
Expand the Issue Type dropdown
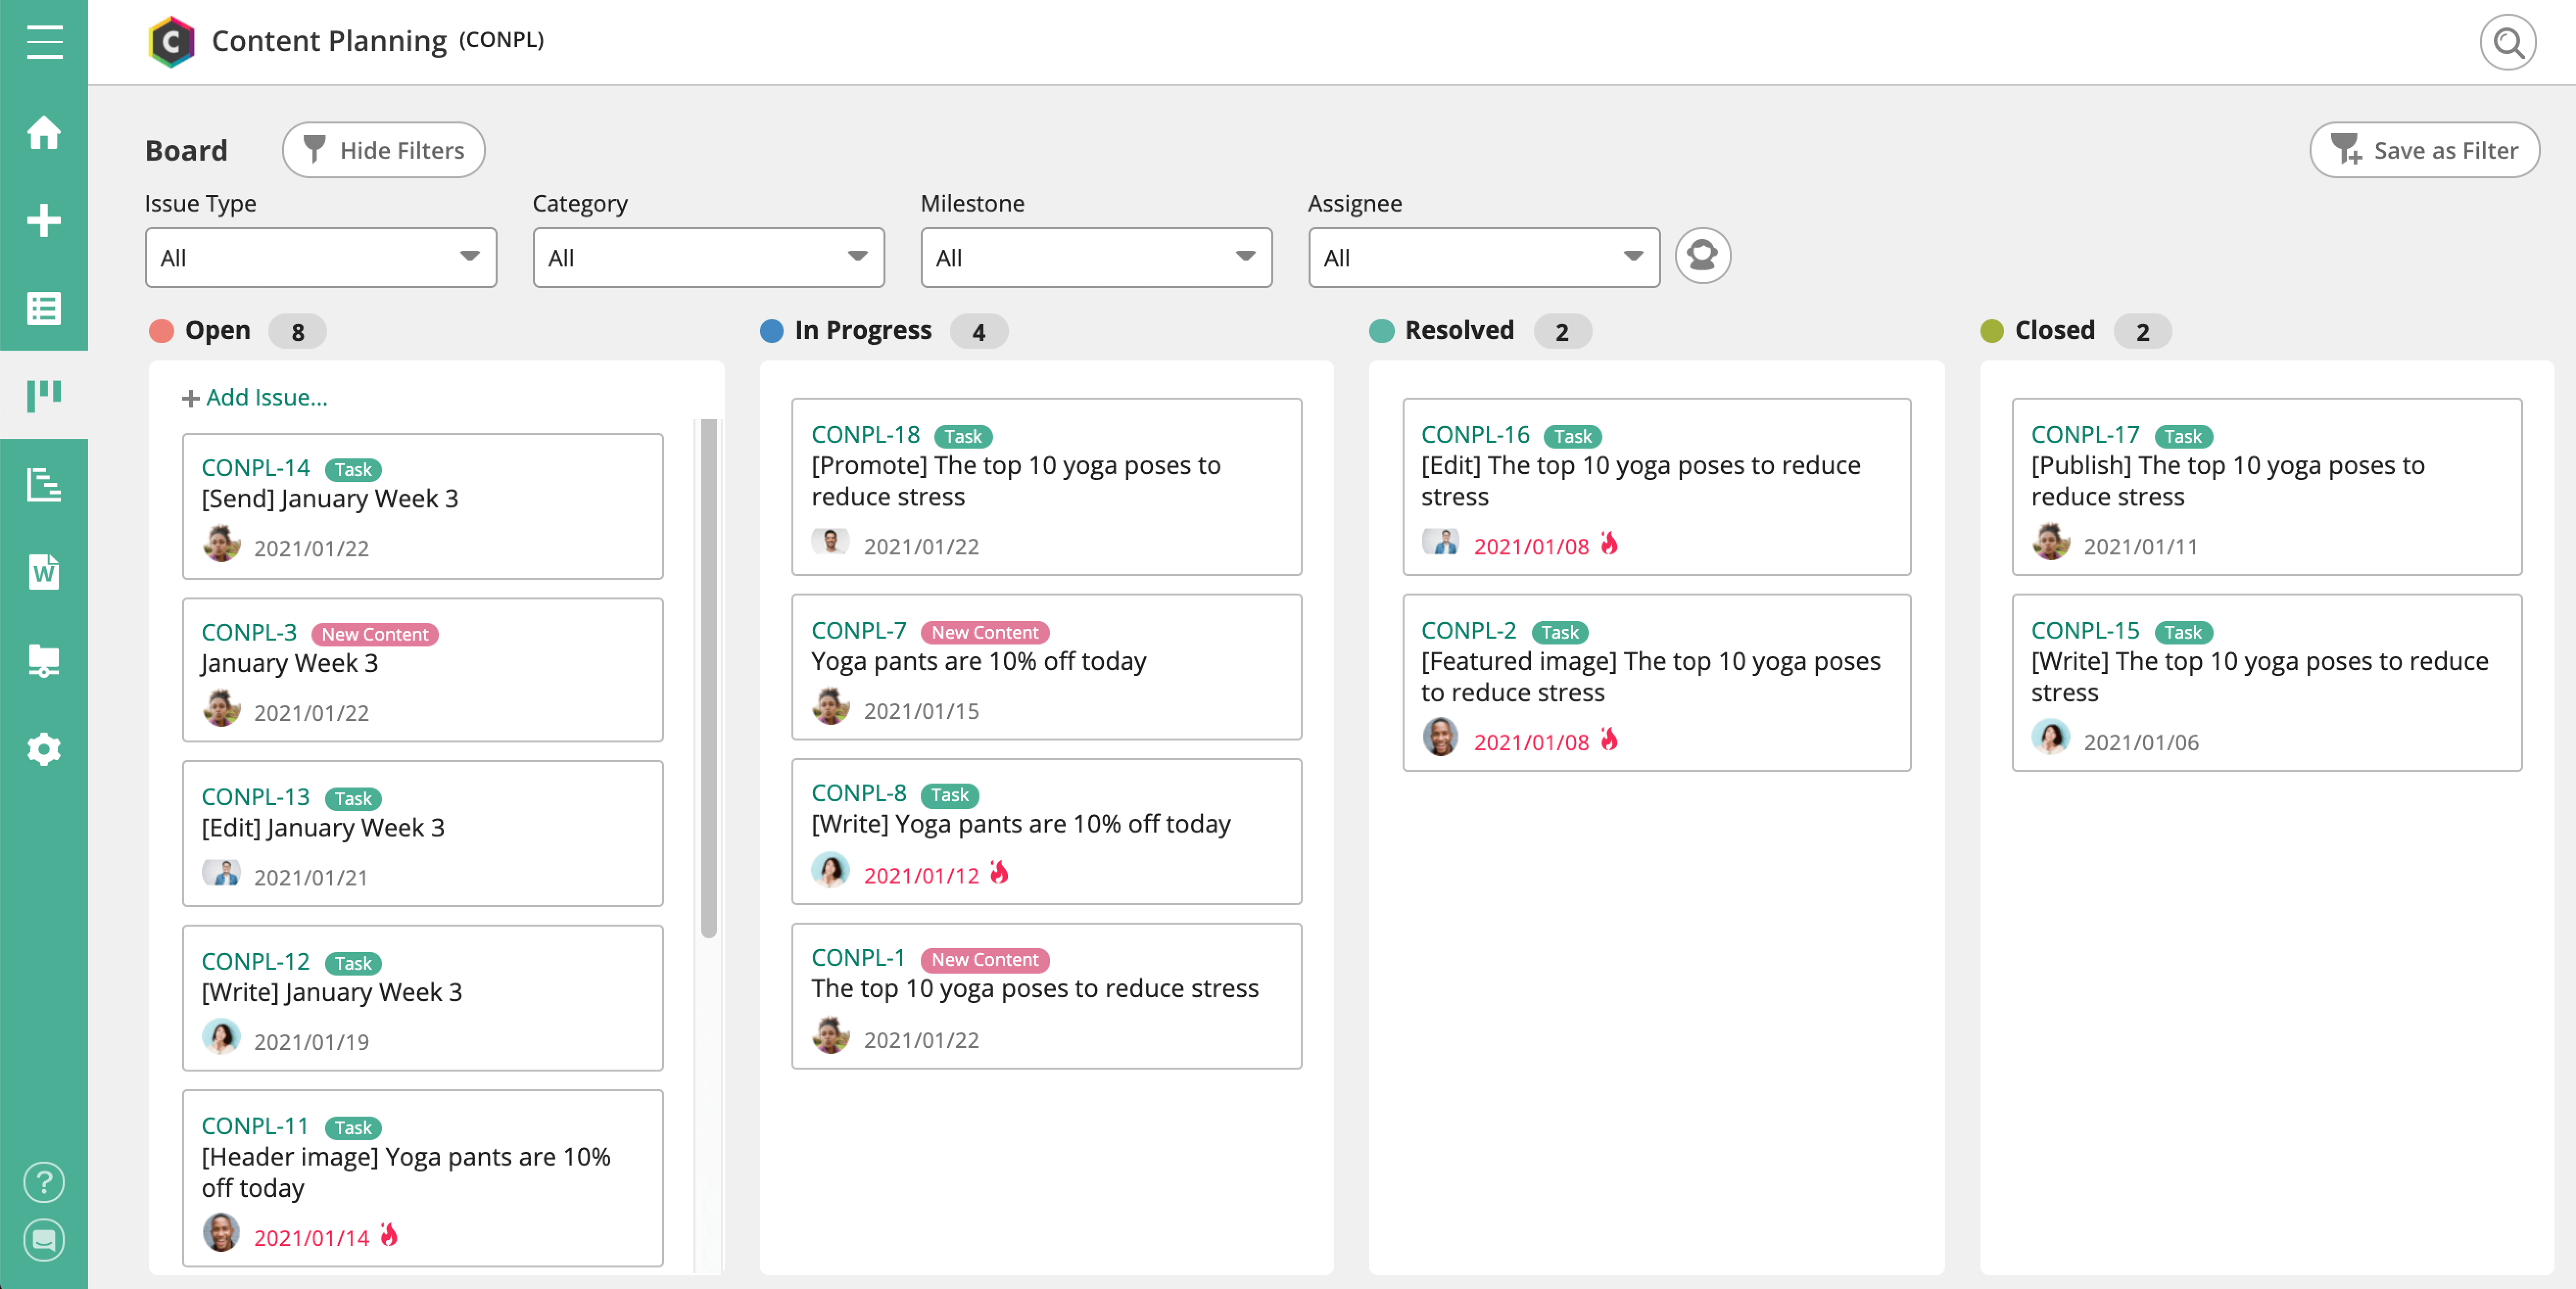[x=320, y=258]
